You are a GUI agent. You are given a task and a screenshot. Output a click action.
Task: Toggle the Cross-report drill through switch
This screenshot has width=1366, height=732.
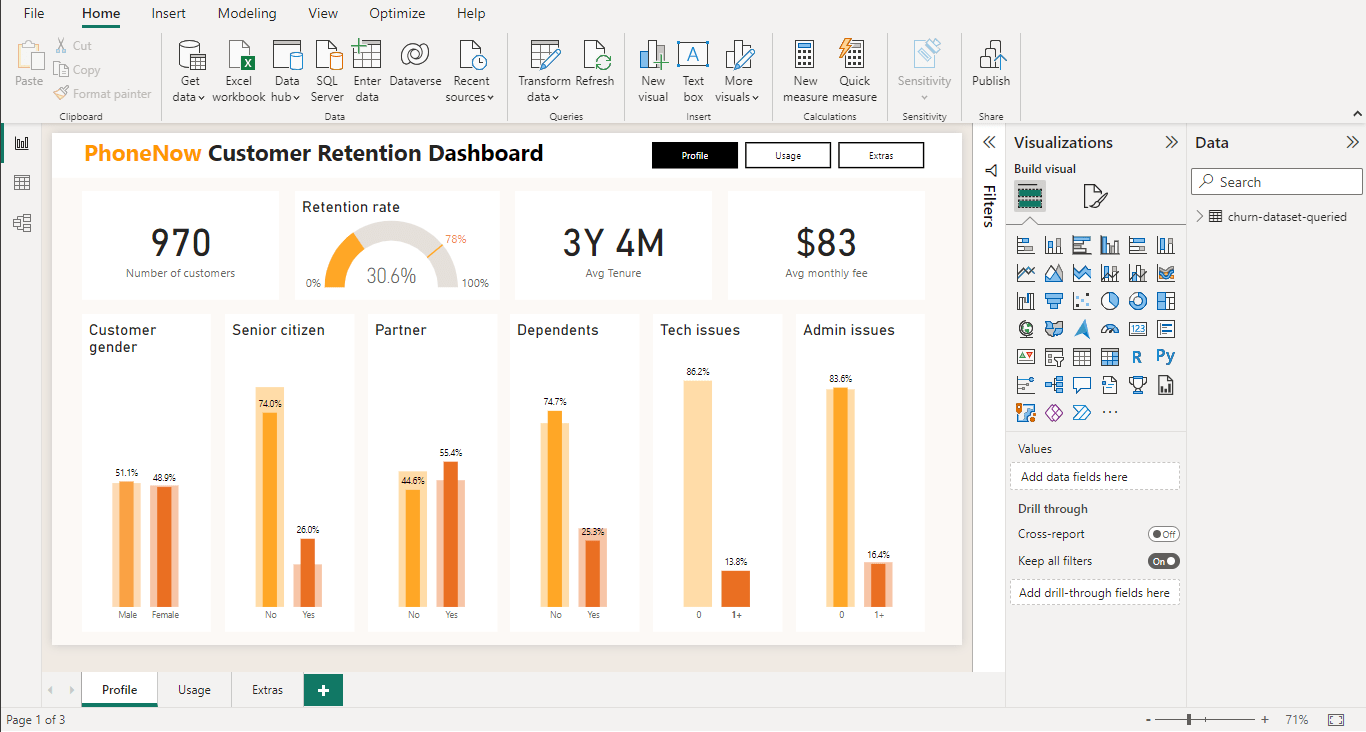(1163, 534)
